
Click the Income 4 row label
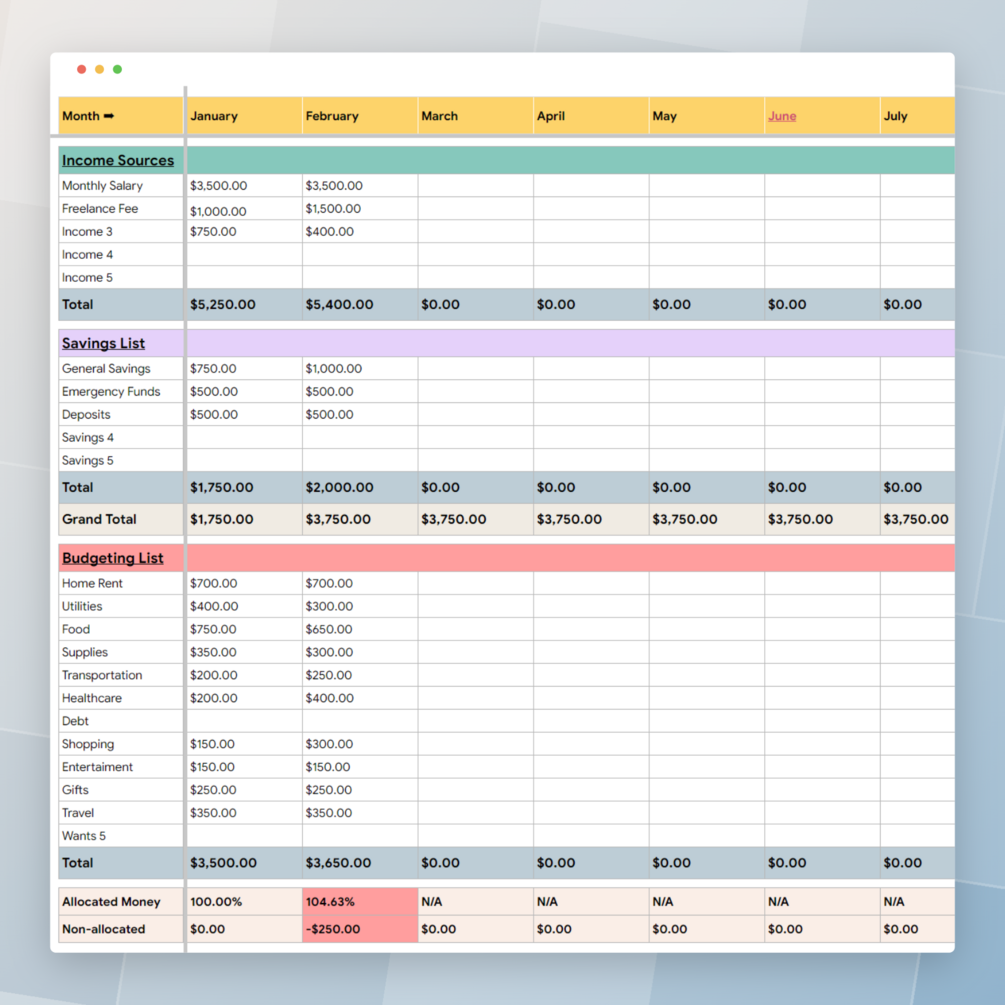87,254
